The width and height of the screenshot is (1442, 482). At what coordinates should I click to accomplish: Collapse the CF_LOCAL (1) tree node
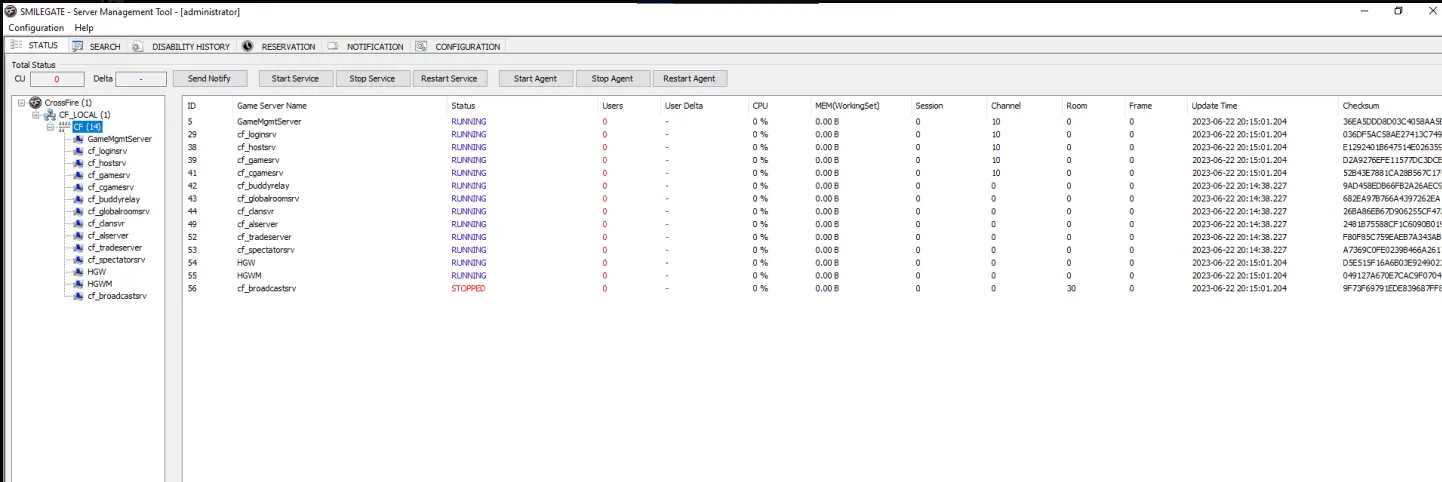pos(36,115)
